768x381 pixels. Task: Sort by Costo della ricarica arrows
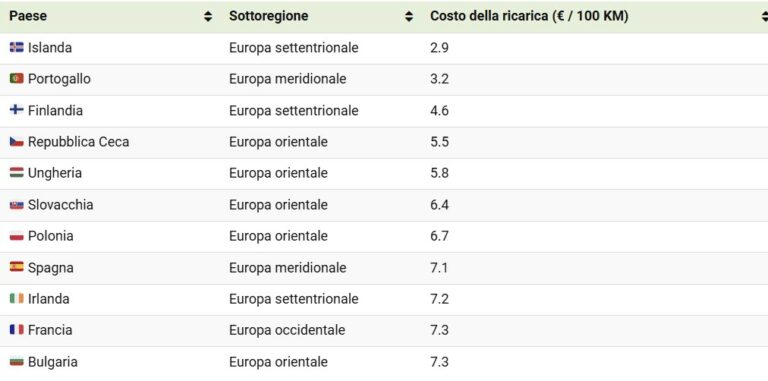765,17
